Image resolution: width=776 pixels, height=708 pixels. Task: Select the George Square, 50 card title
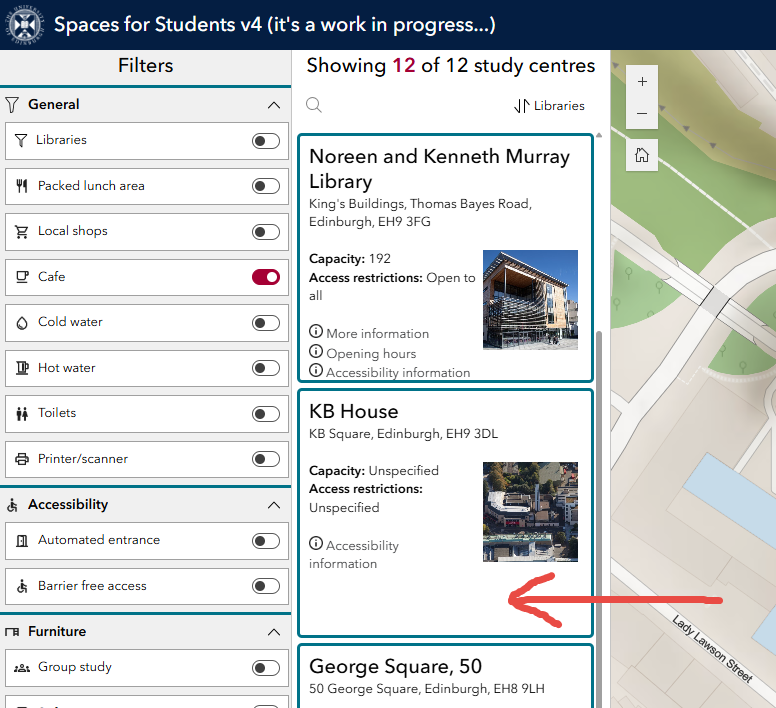tap(395, 666)
